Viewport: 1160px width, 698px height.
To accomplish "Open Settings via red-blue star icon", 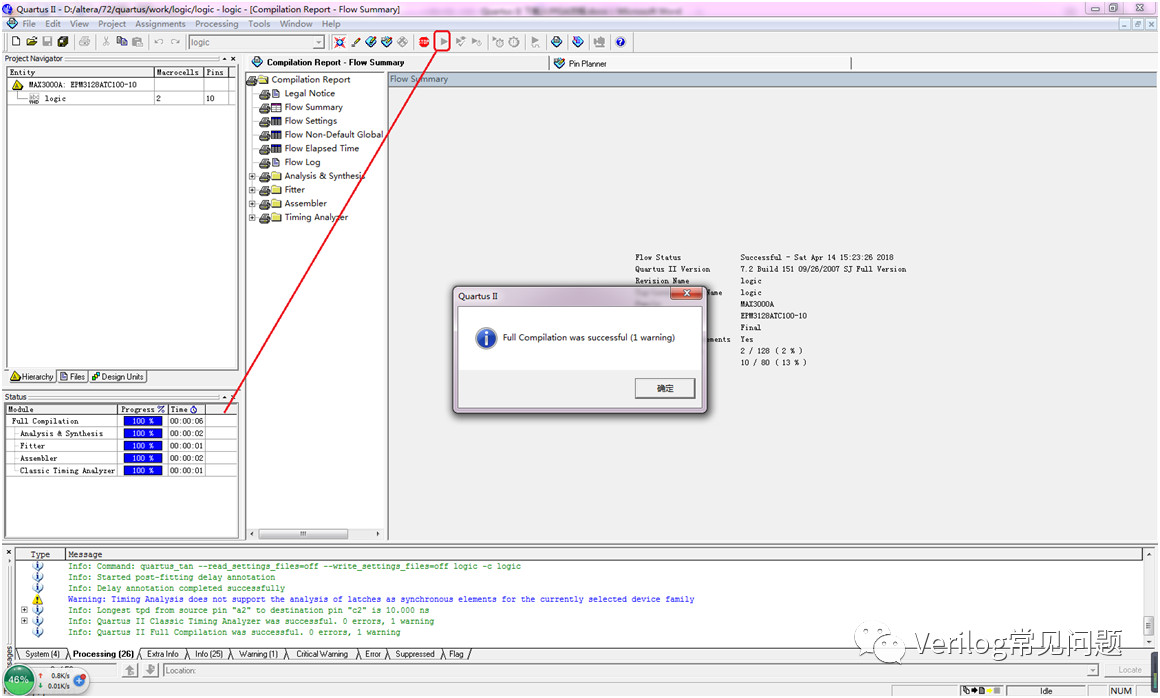I will point(339,42).
